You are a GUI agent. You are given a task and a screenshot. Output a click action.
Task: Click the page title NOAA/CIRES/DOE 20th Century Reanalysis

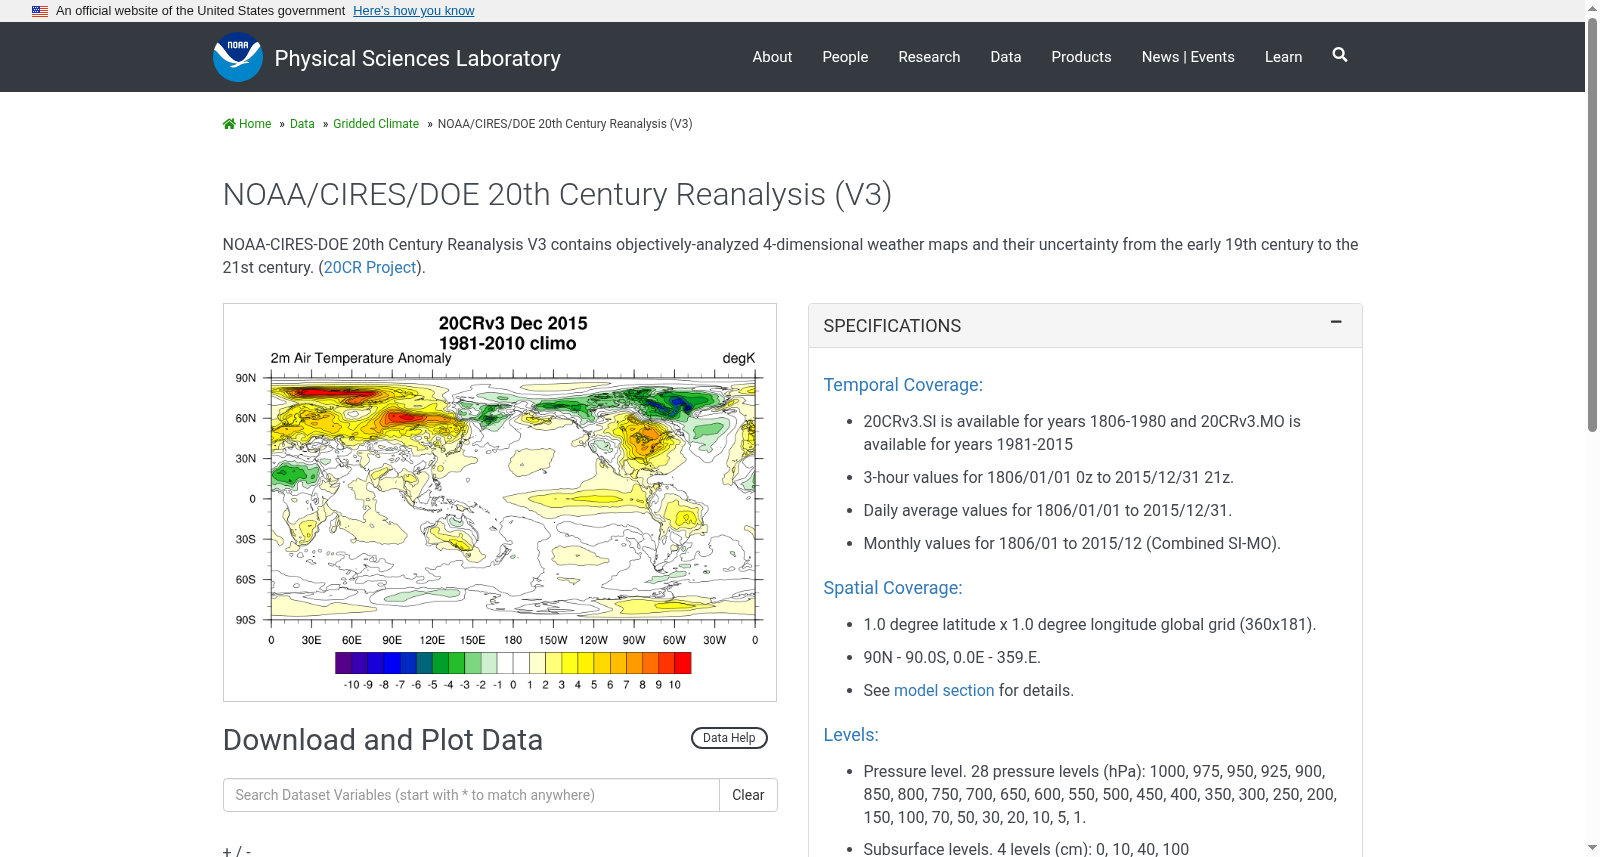(x=557, y=194)
